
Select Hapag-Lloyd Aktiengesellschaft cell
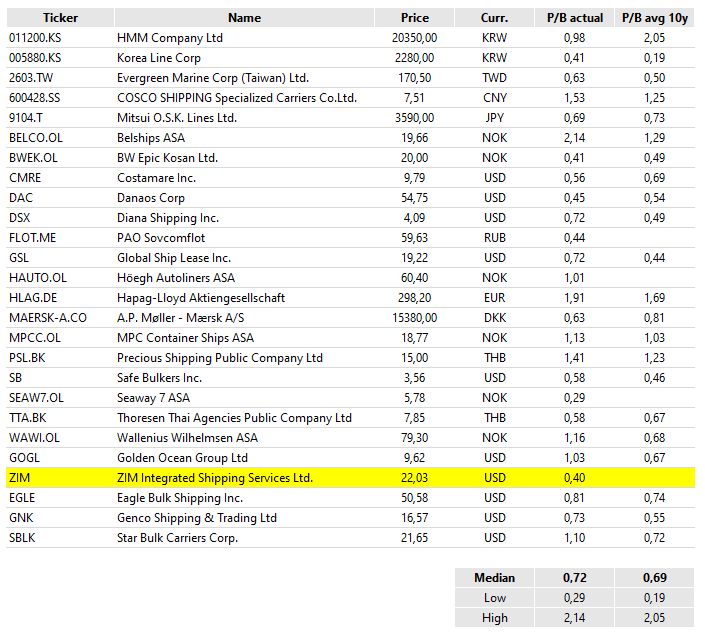coord(244,298)
